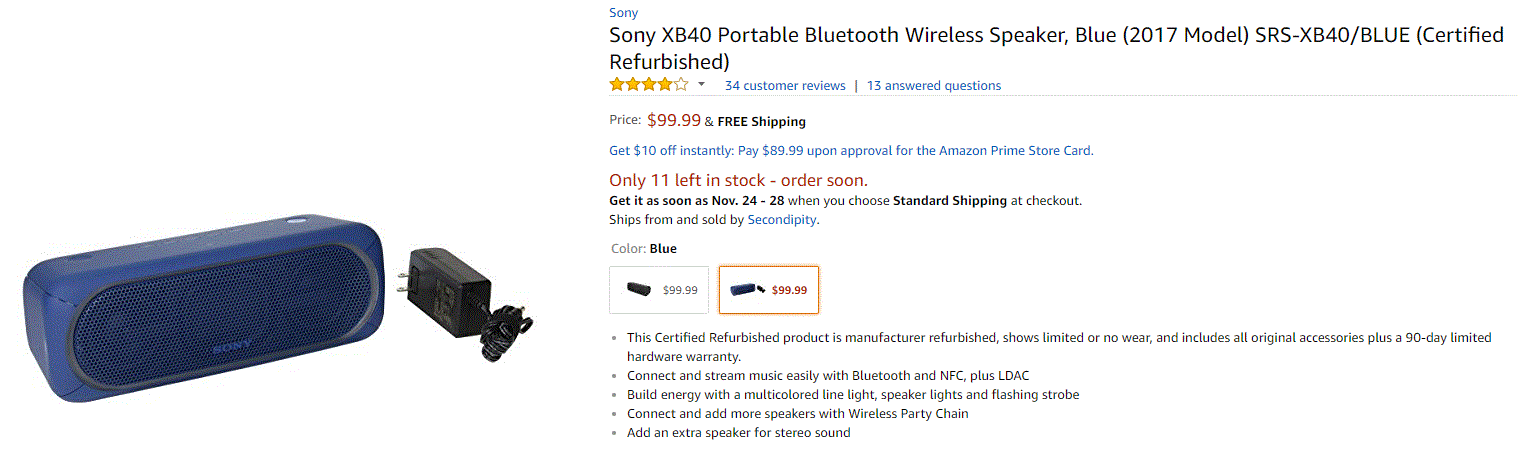Click the Sony XB40 product title
The height and width of the screenshot is (449, 1518).
1056,47
